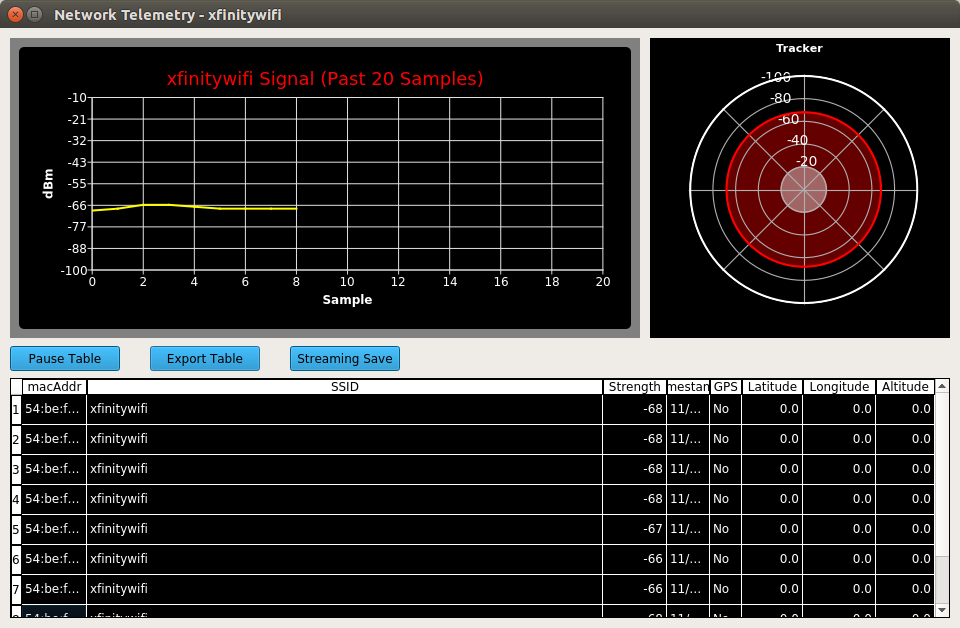Click the Export Table button
This screenshot has height=628, width=960.
pos(204,358)
